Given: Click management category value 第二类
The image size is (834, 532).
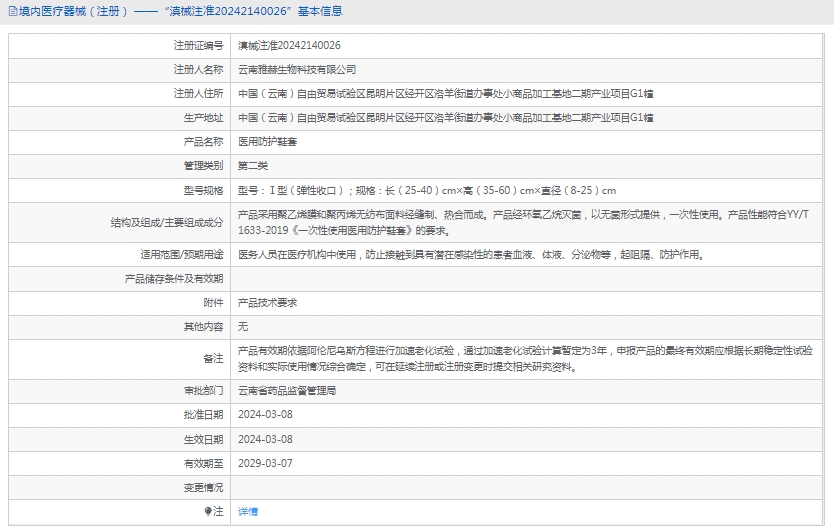Looking at the screenshot, I should (x=253, y=166).
